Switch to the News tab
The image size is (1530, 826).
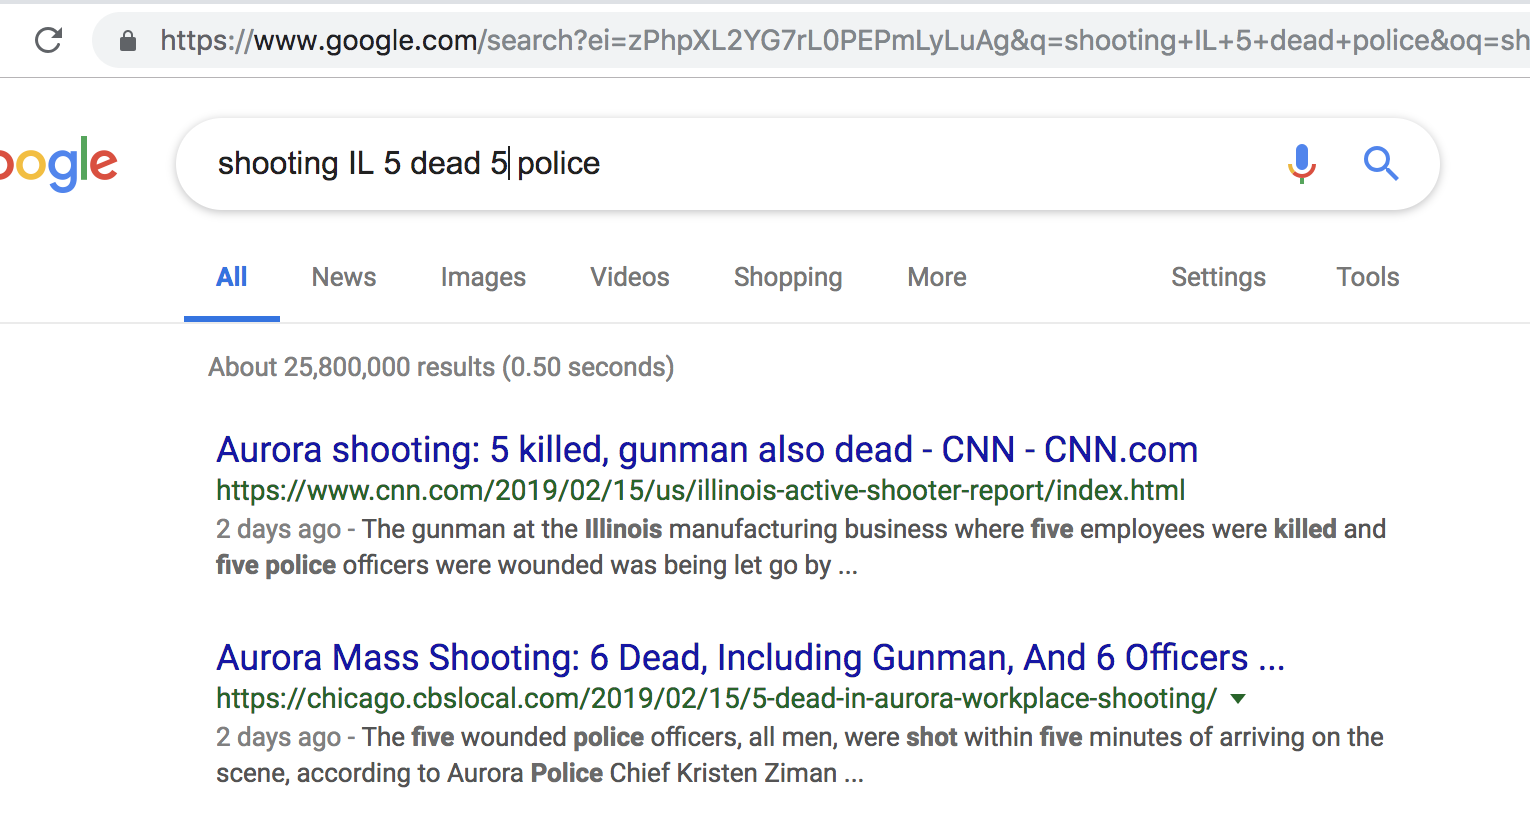[344, 277]
